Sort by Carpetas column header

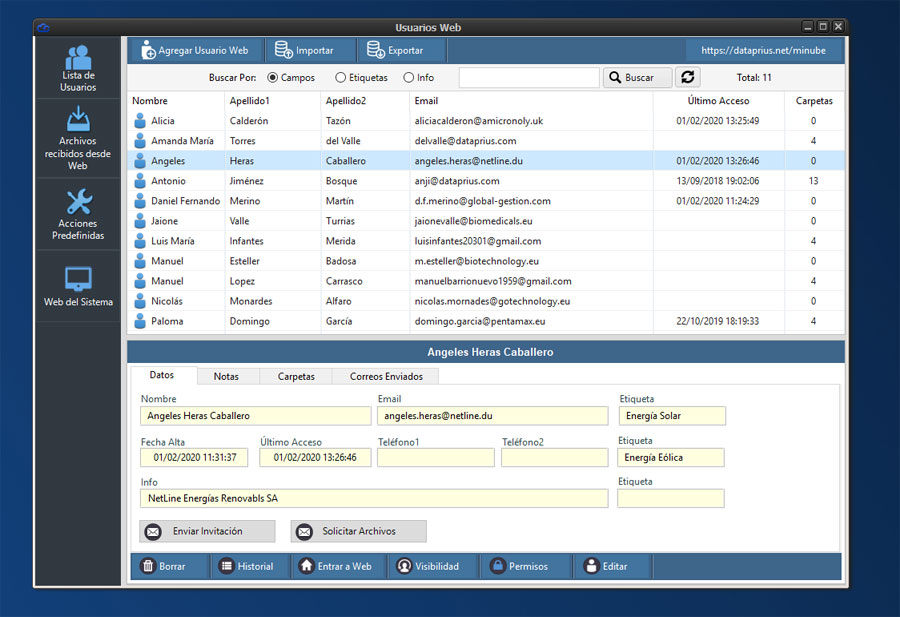pyautogui.click(x=814, y=100)
